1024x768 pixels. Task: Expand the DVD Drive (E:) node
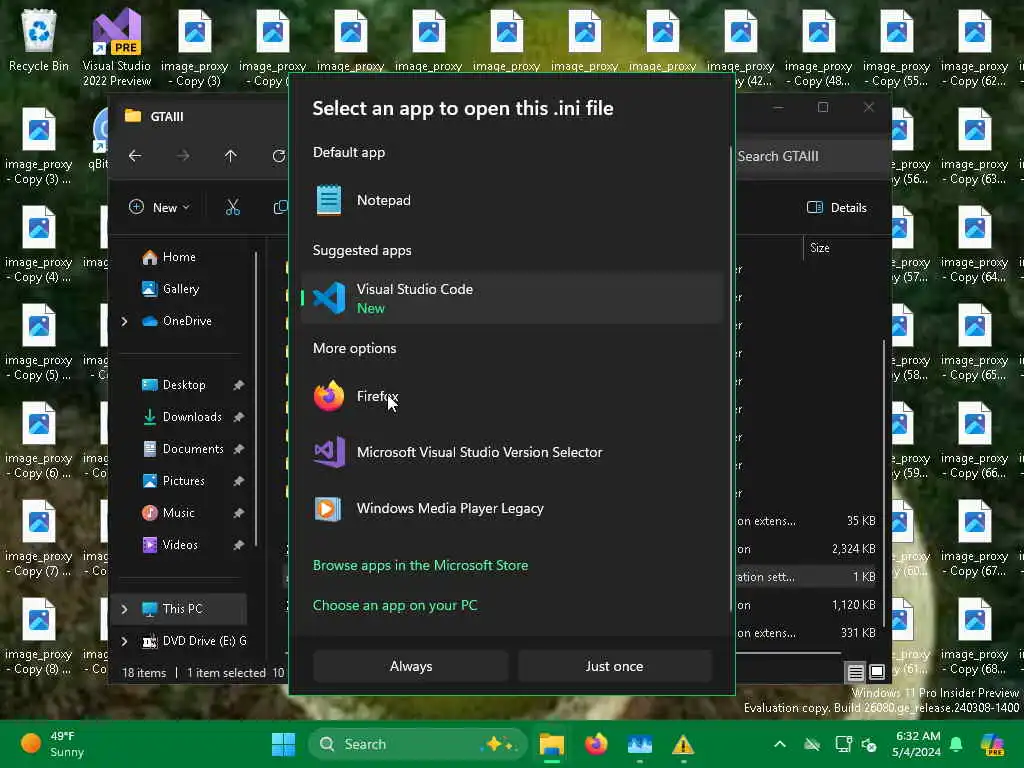124,641
